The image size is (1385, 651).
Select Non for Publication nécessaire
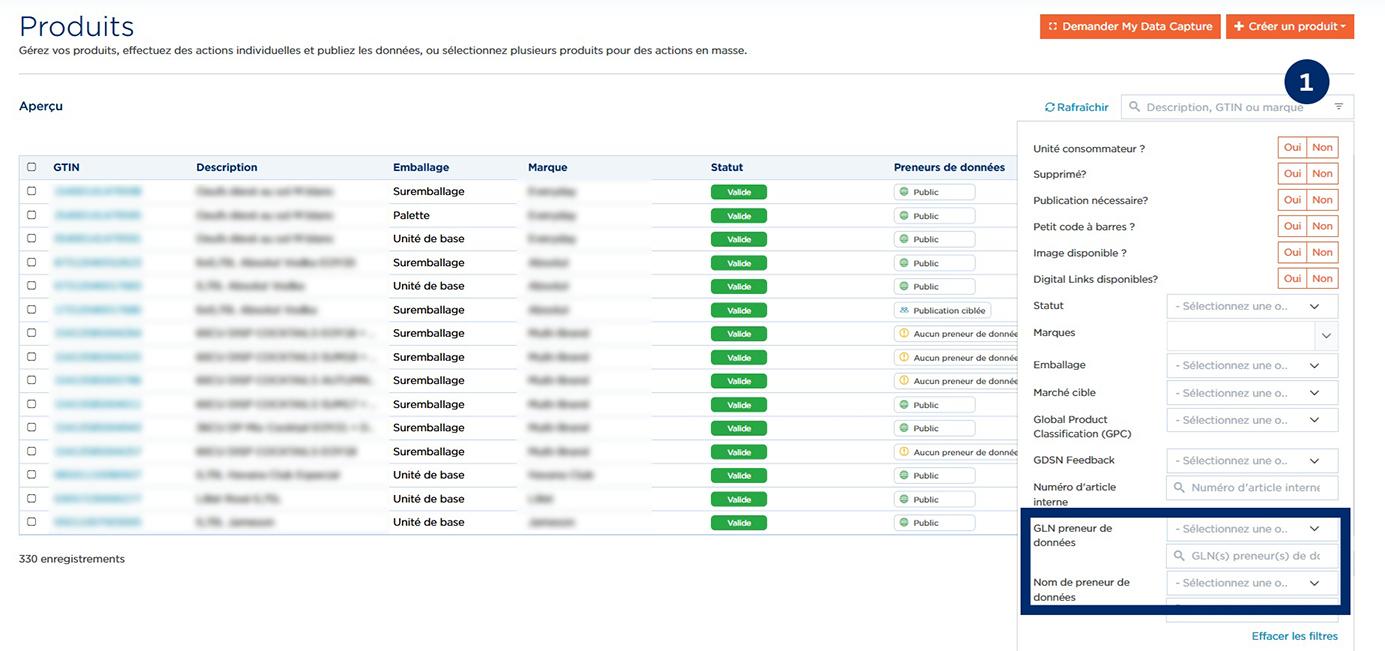click(1322, 200)
